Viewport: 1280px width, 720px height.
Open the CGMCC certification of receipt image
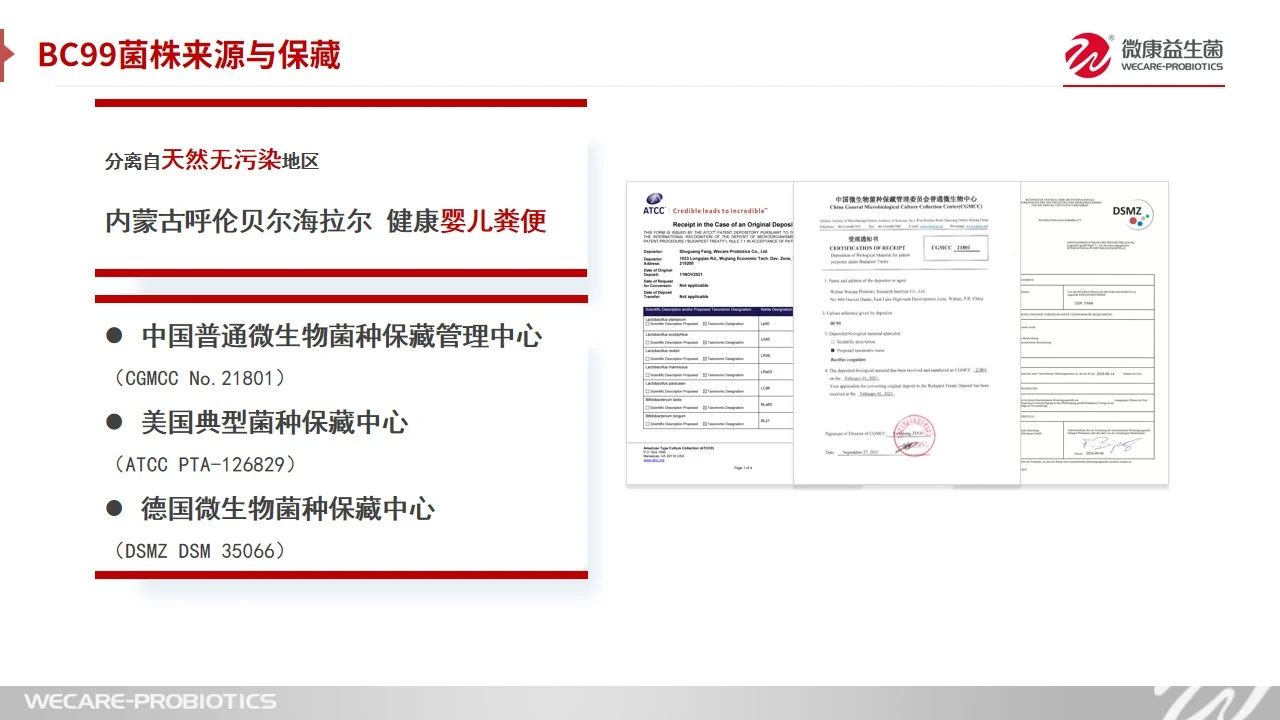(907, 333)
